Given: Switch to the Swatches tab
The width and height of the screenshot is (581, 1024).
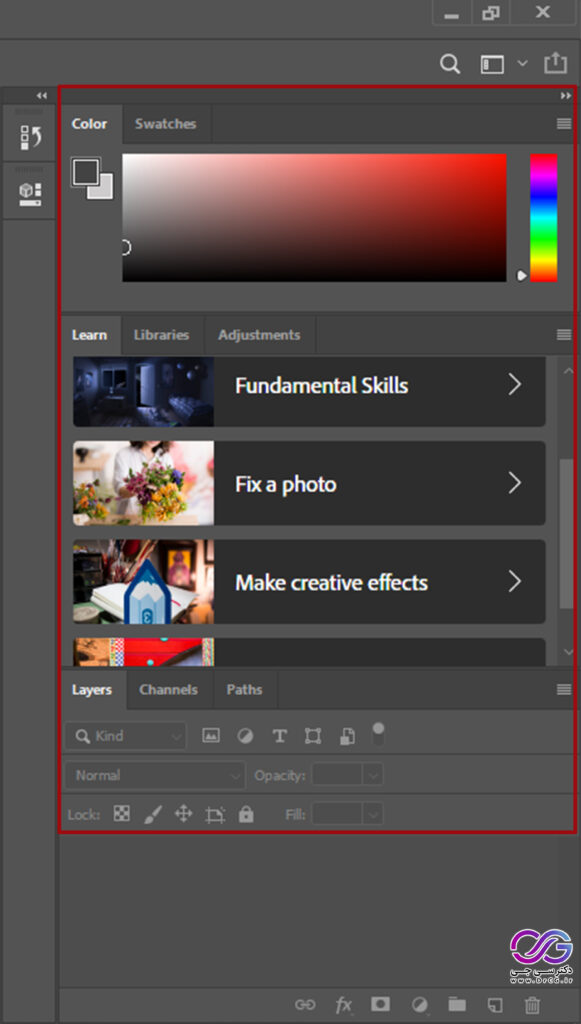Looking at the screenshot, I should pos(165,124).
